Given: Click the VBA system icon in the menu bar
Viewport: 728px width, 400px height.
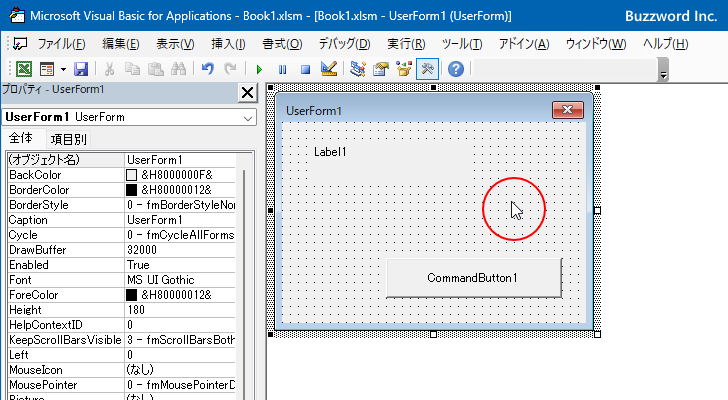Looking at the screenshot, I should (x=20, y=44).
